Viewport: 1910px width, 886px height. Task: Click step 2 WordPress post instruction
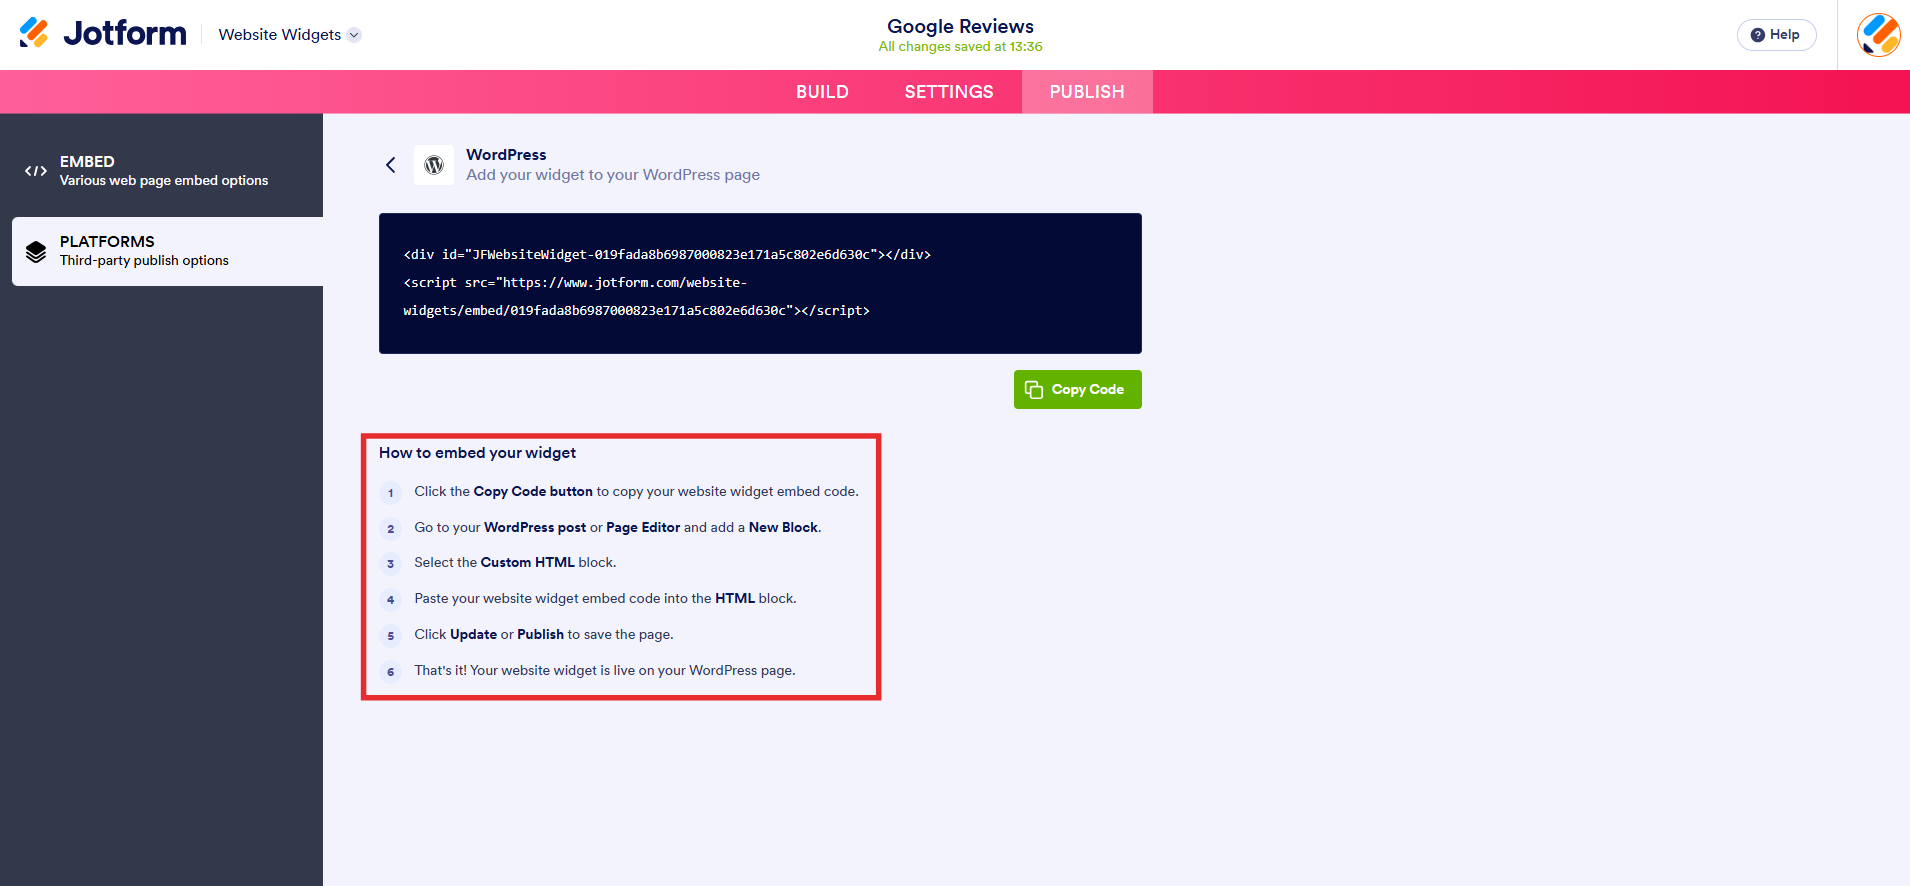pos(618,528)
